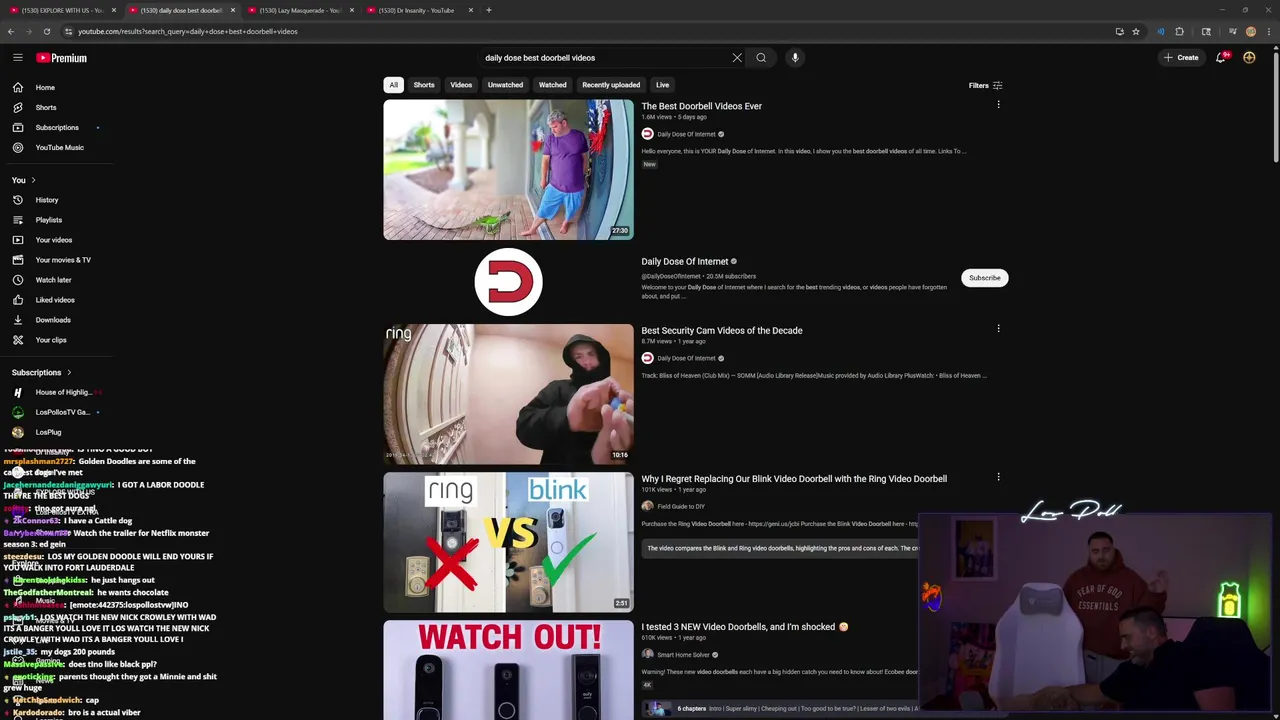
Task: Select the Videos filter chip
Action: point(461,85)
